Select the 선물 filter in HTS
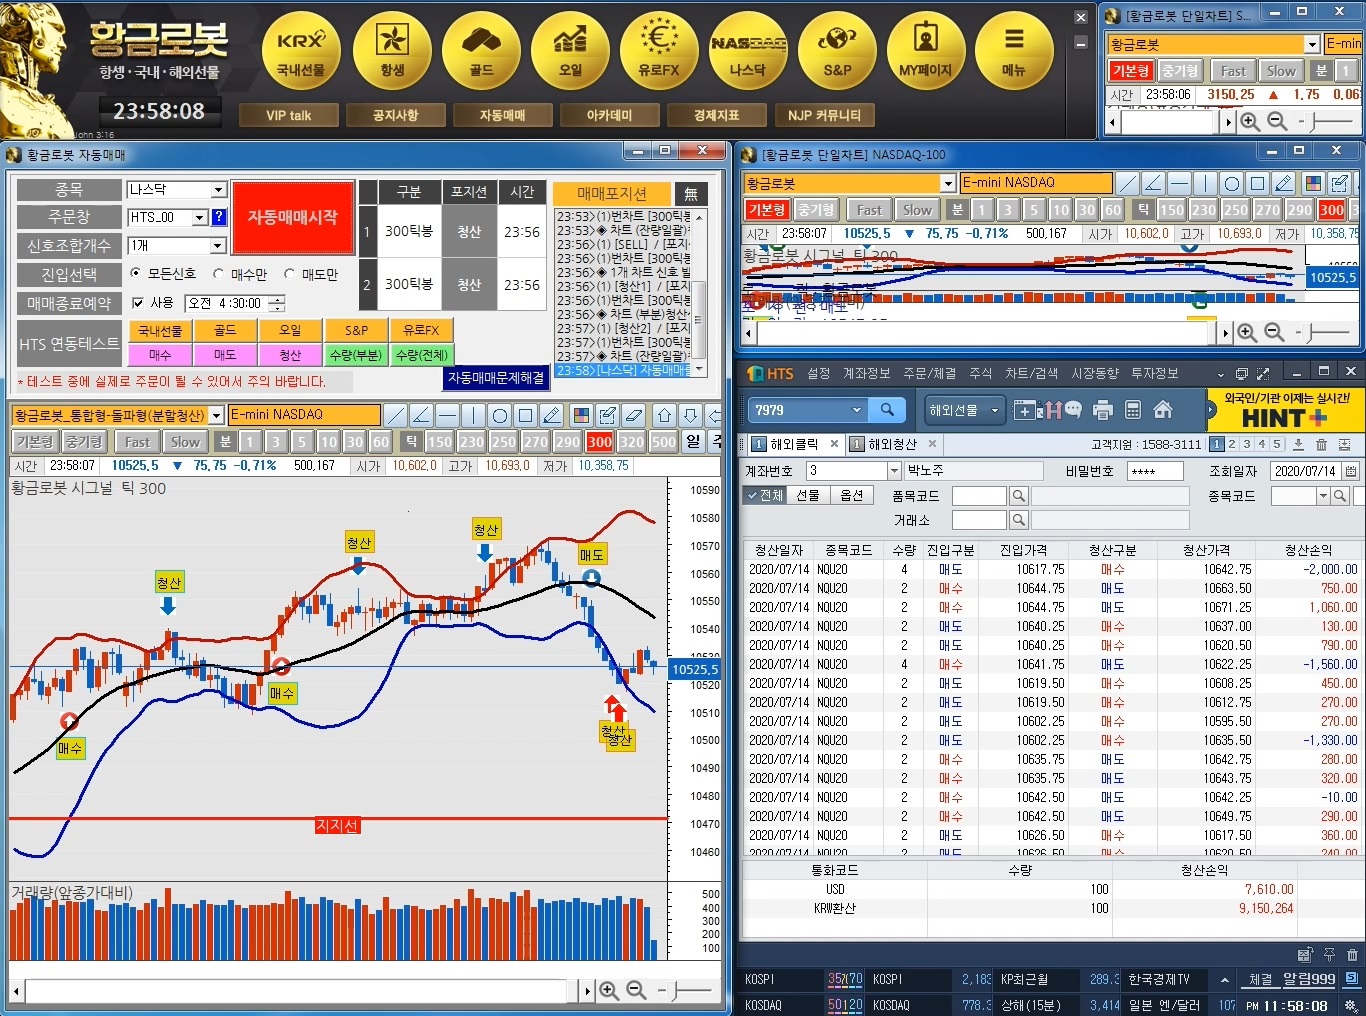 [x=808, y=495]
